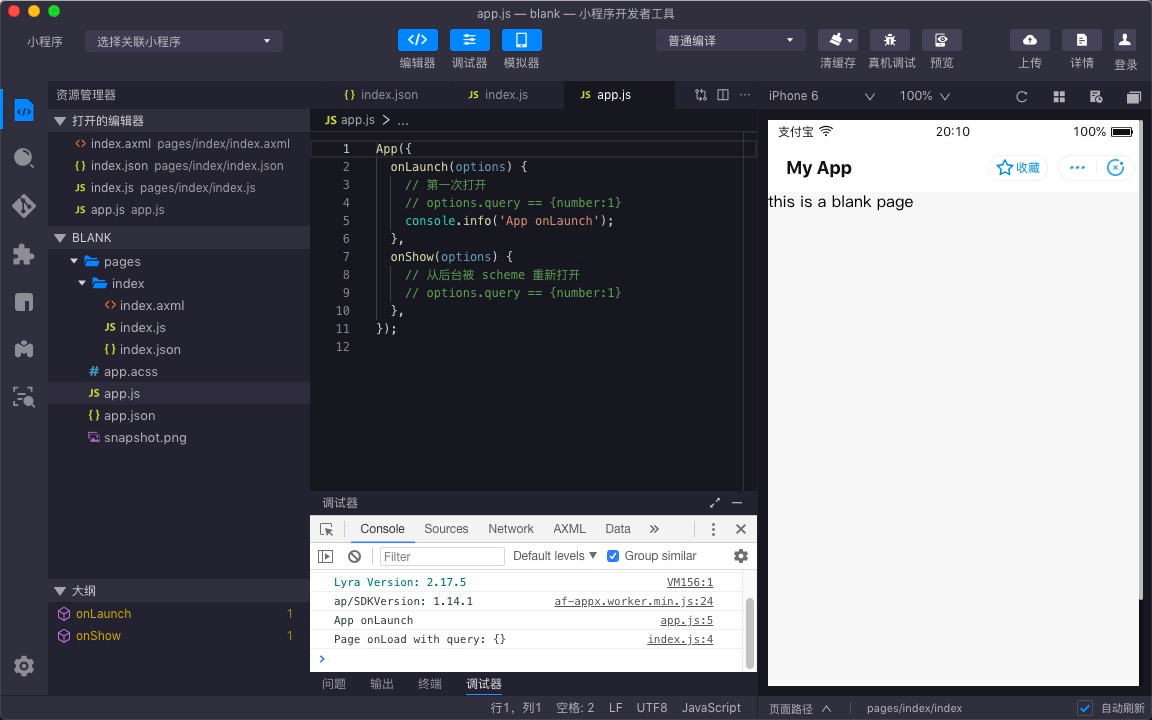1152x720 pixels.
Task: Collapse the BLANK project section
Action: point(60,238)
